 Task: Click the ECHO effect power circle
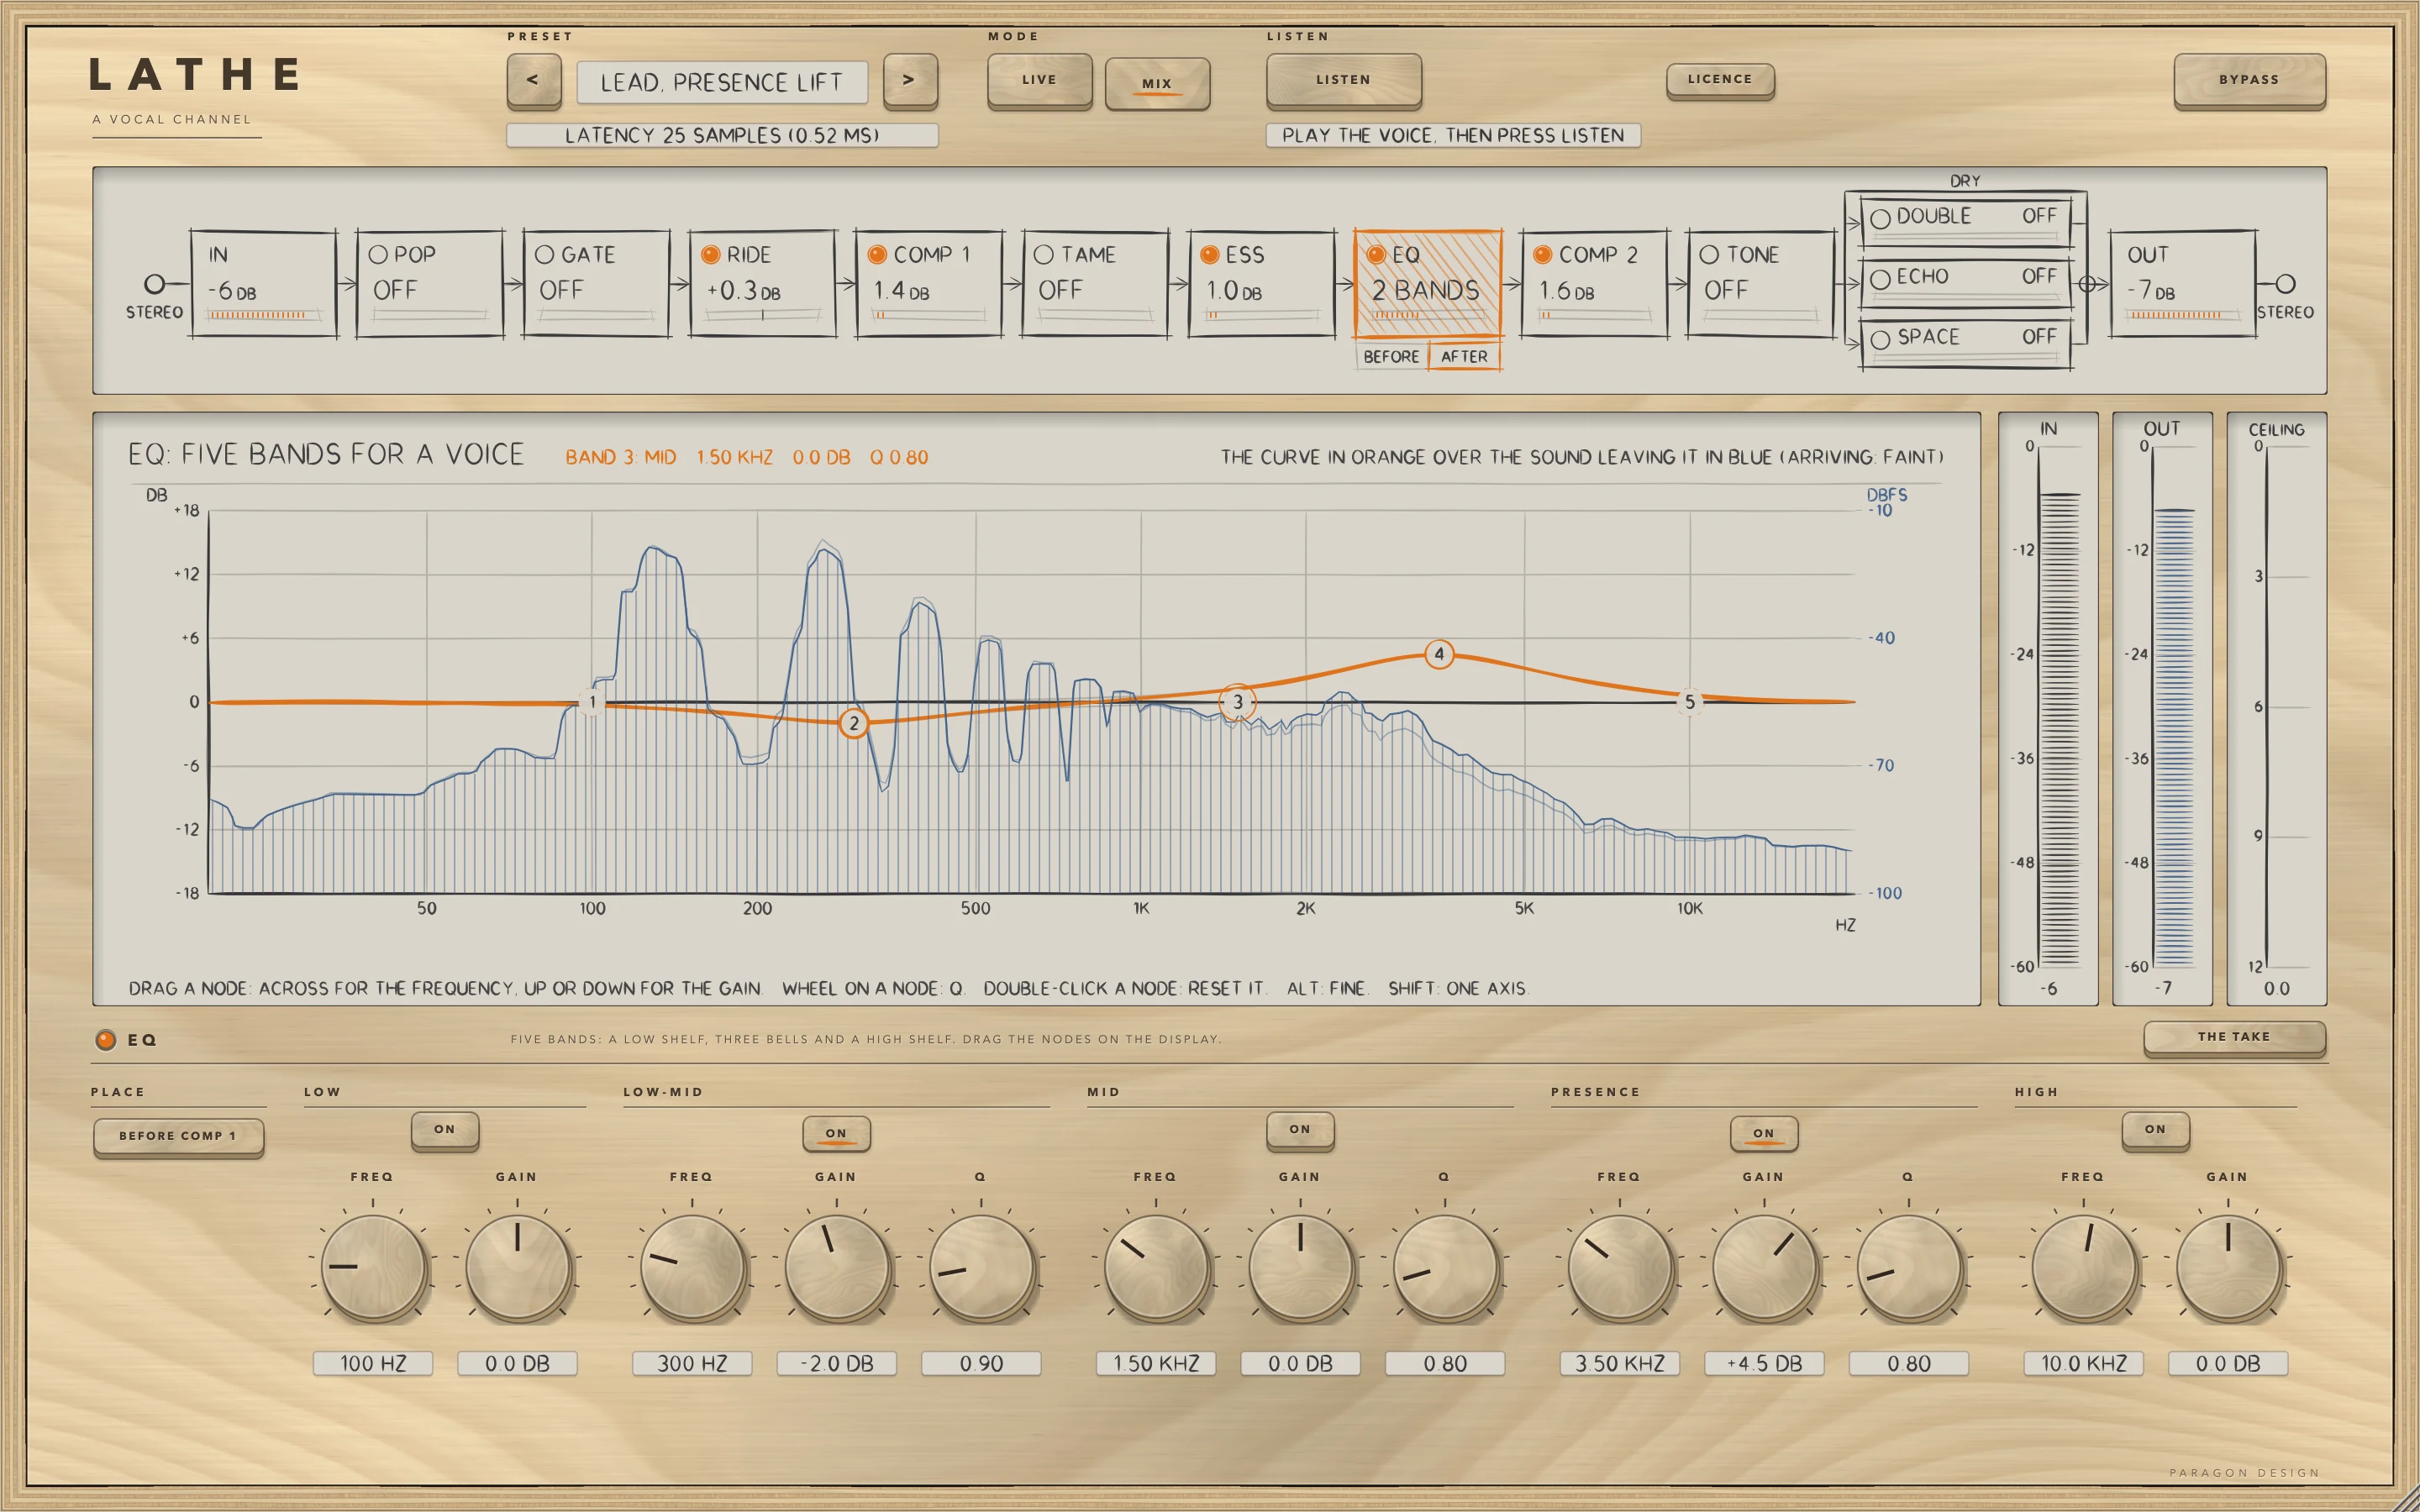(1880, 279)
